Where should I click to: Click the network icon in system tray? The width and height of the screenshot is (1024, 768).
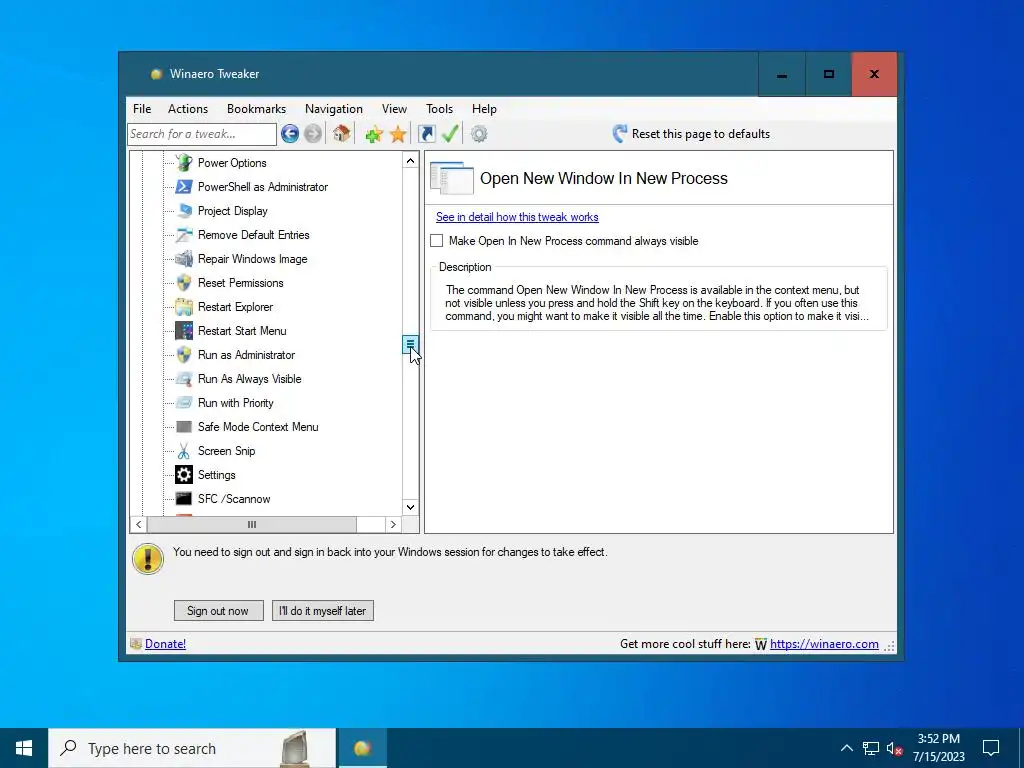coord(871,748)
